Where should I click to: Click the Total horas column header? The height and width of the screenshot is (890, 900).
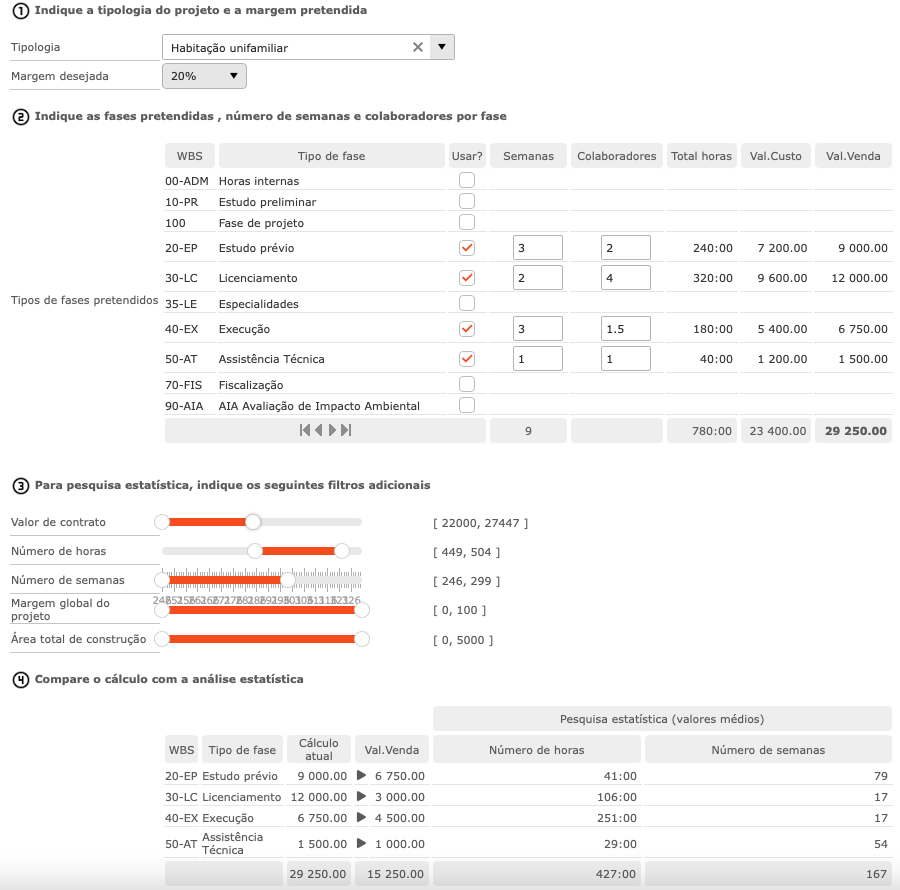[x=701, y=155]
